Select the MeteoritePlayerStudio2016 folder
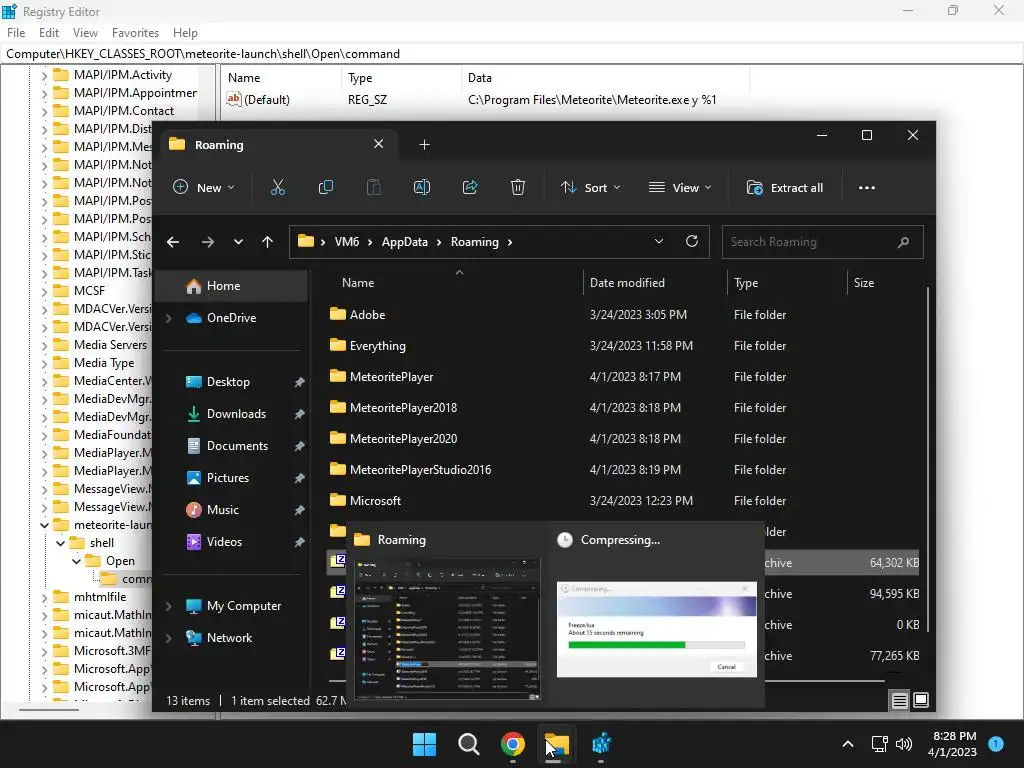 click(420, 470)
